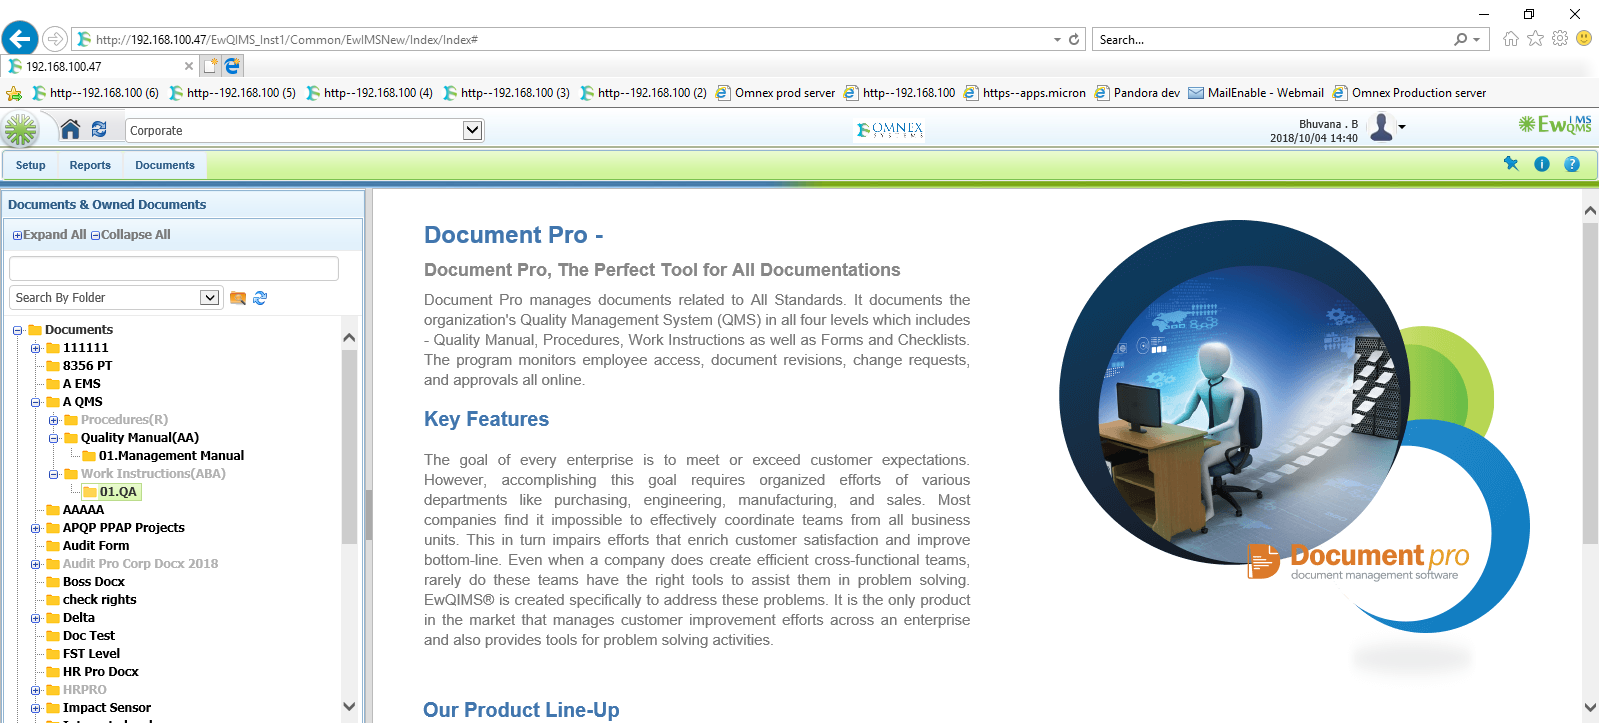Click the folder search text field
1599x723 pixels.
(174, 268)
